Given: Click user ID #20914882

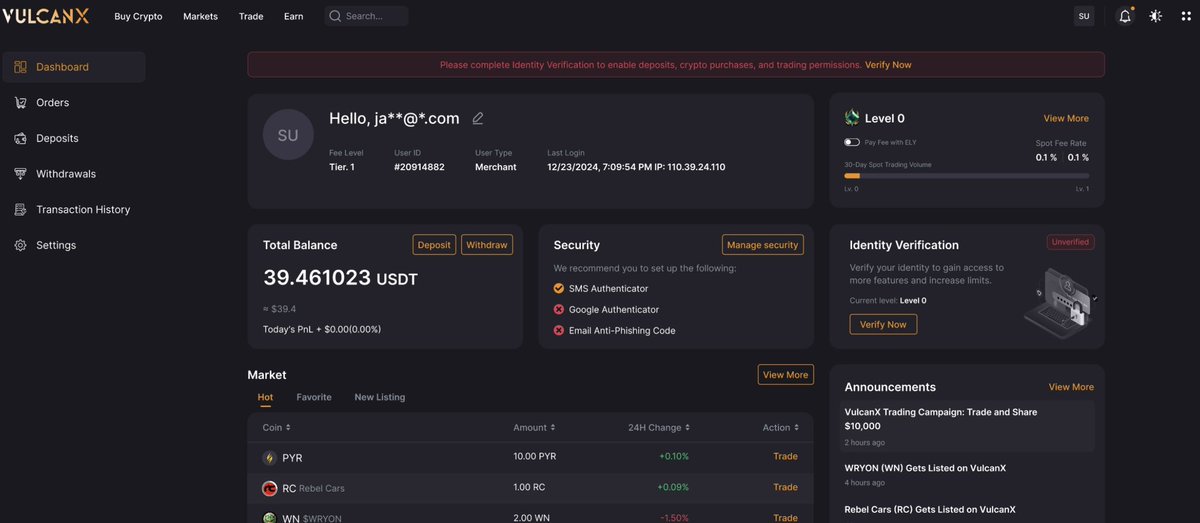Looking at the screenshot, I should (420, 167).
